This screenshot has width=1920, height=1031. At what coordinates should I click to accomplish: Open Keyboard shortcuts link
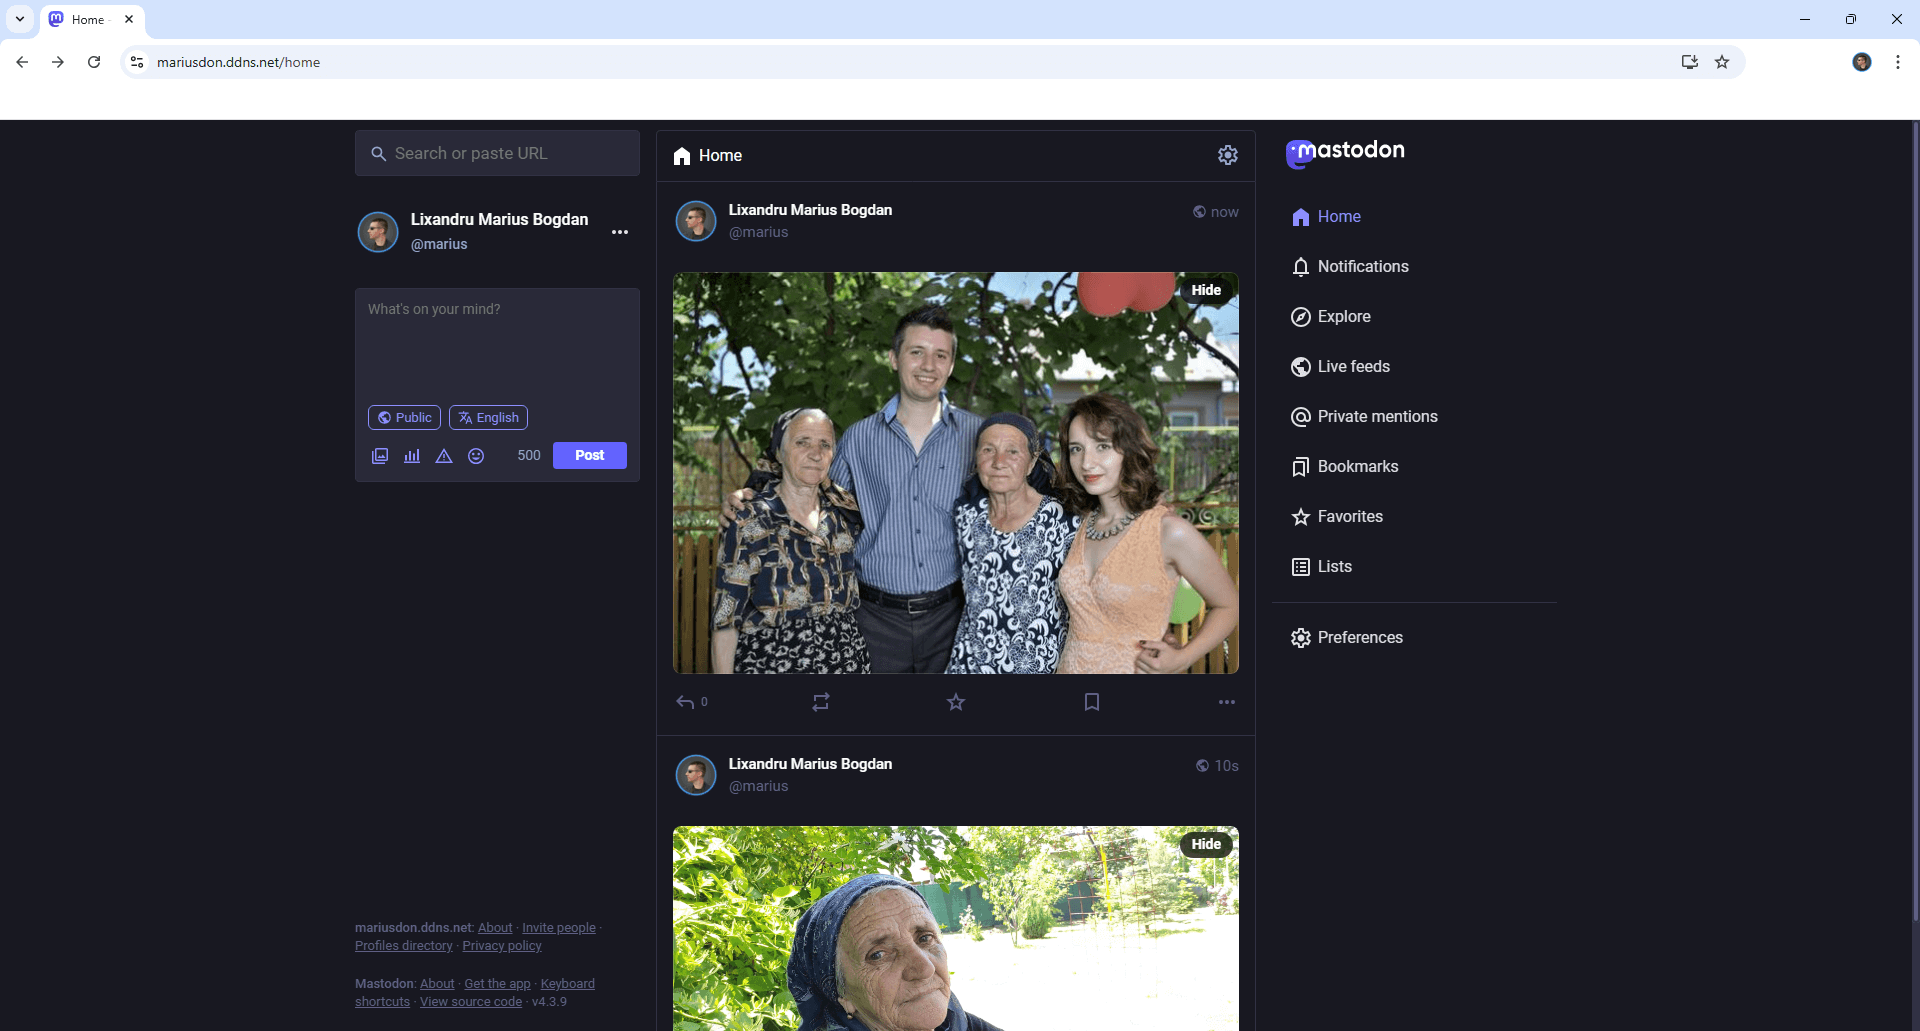pos(567,984)
